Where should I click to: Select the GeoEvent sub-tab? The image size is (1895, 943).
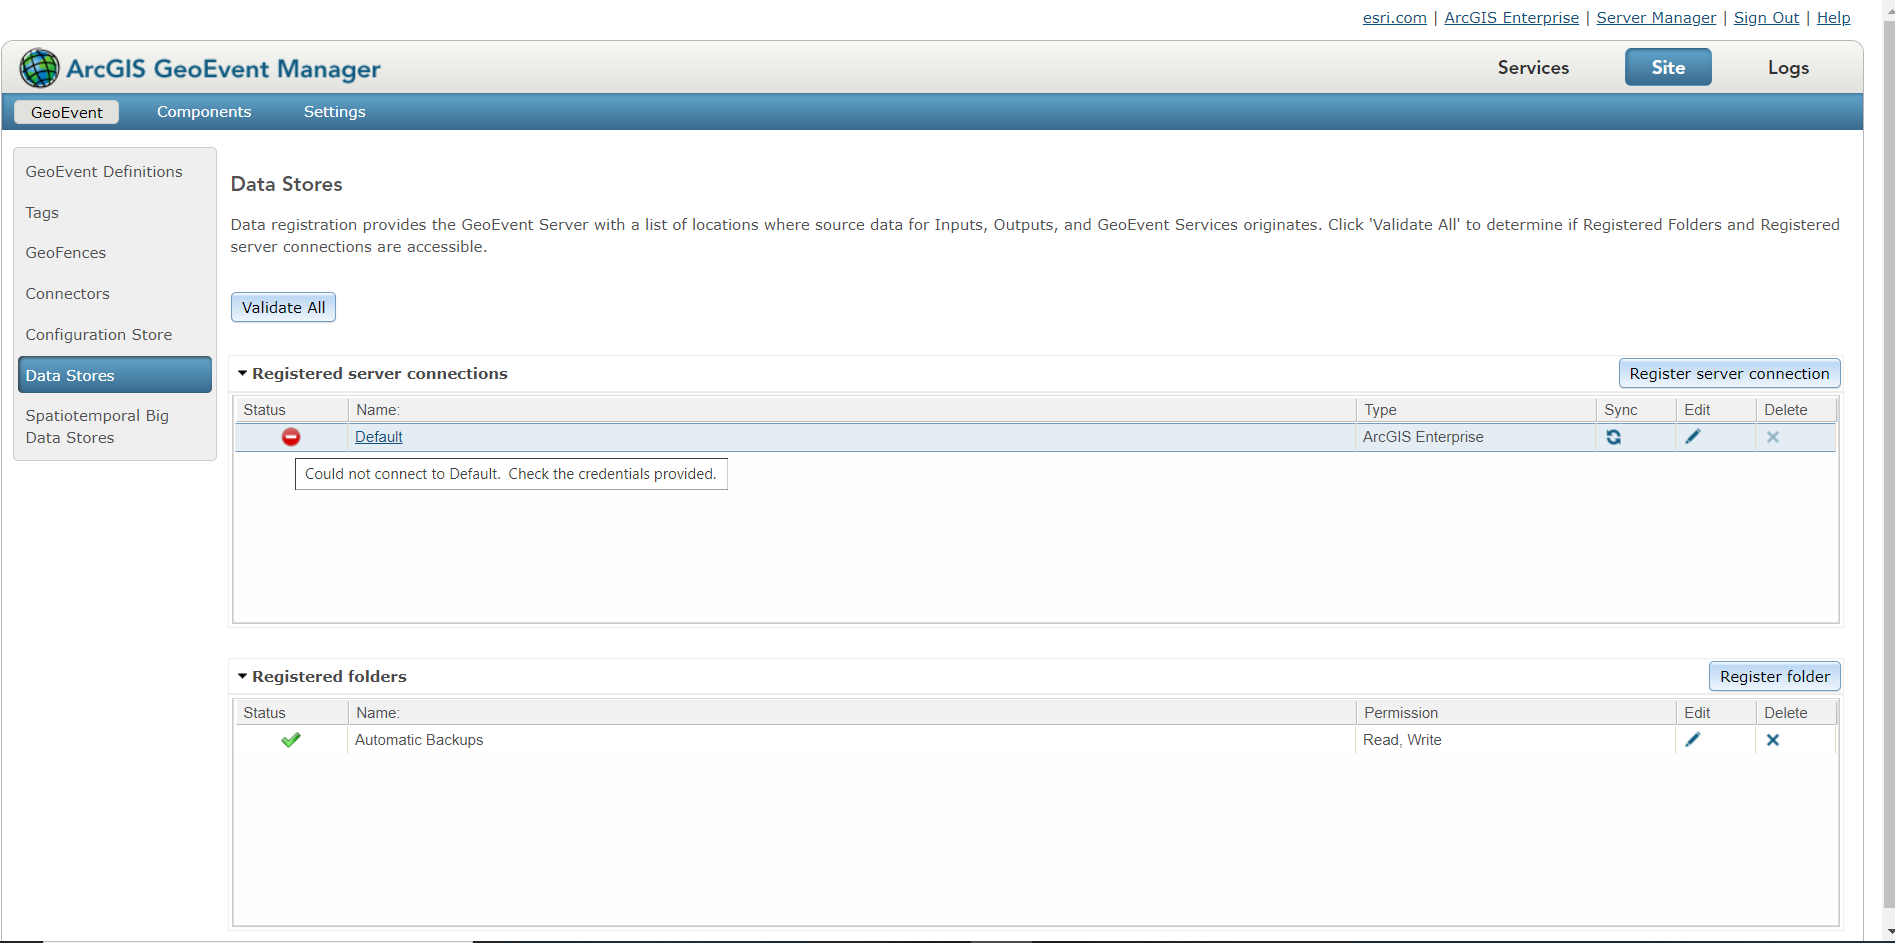67,112
